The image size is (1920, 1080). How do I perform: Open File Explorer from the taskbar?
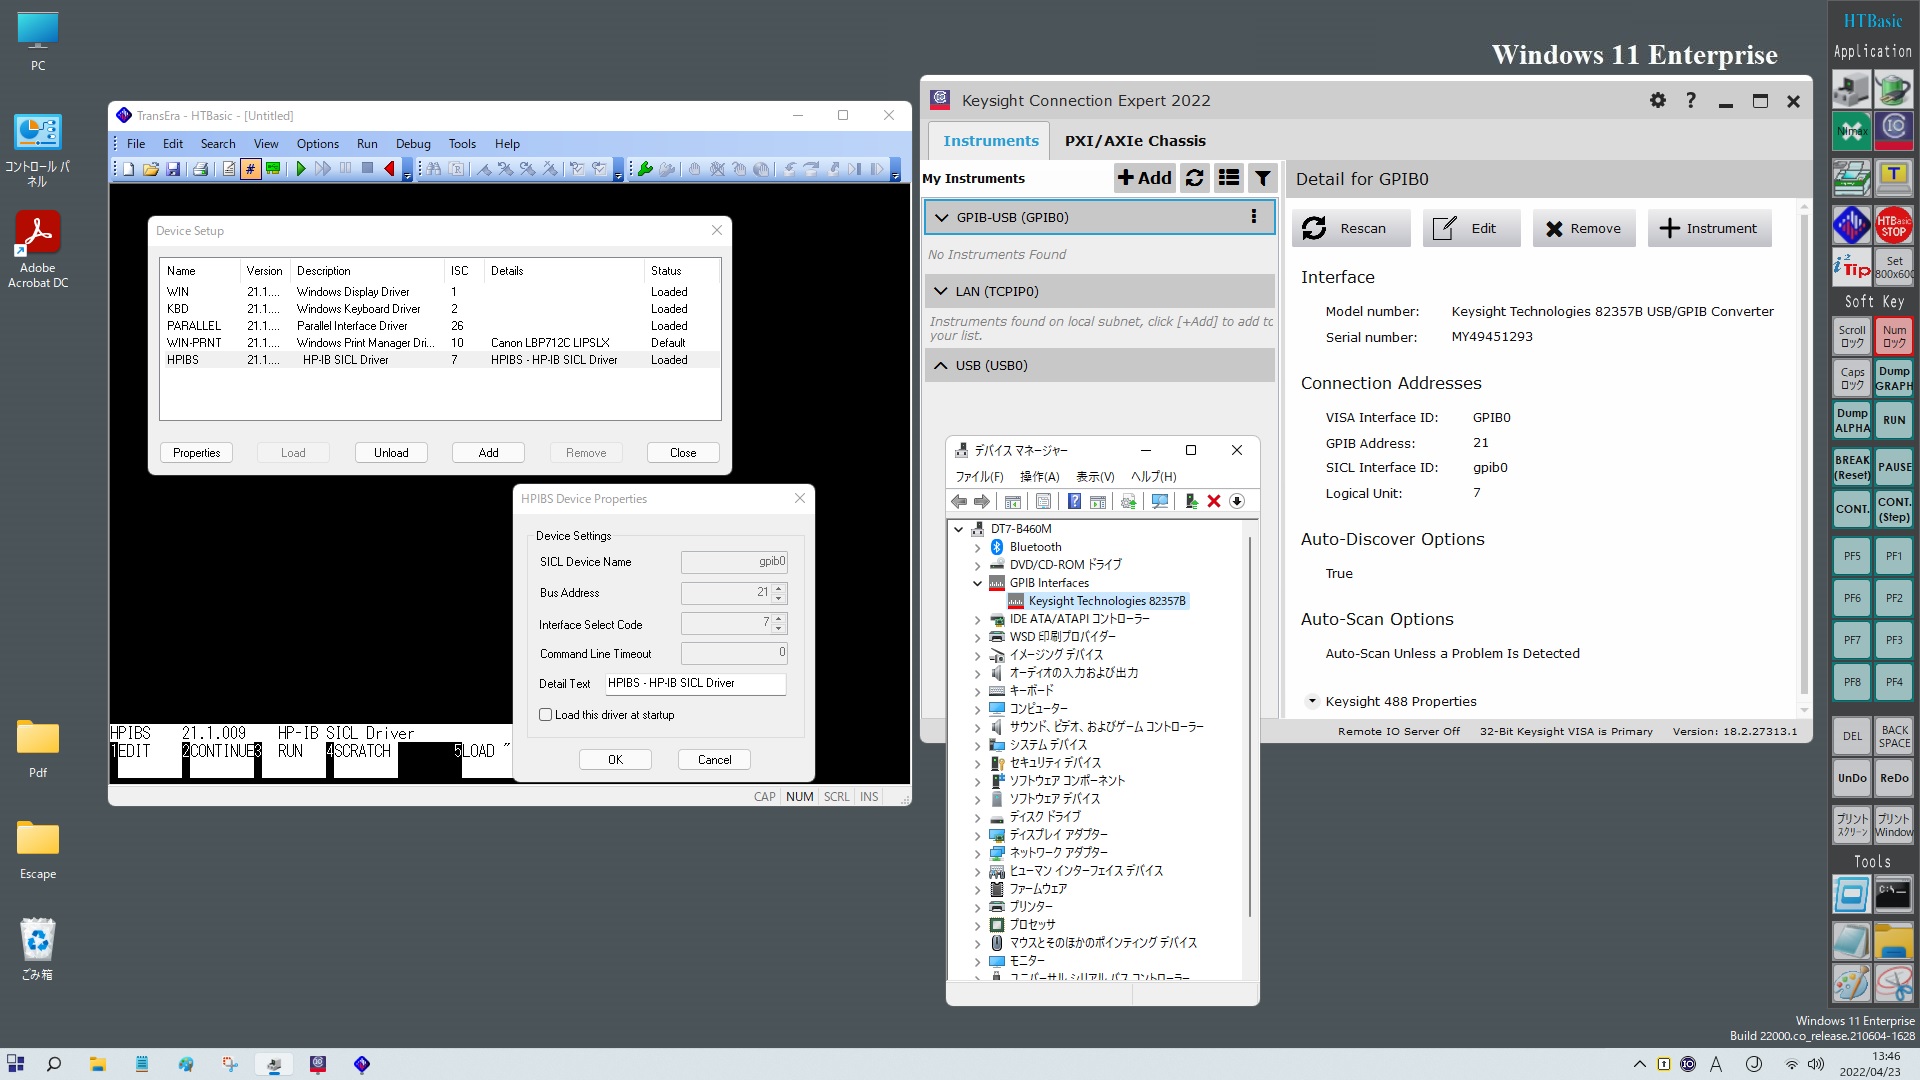pyautogui.click(x=97, y=1064)
